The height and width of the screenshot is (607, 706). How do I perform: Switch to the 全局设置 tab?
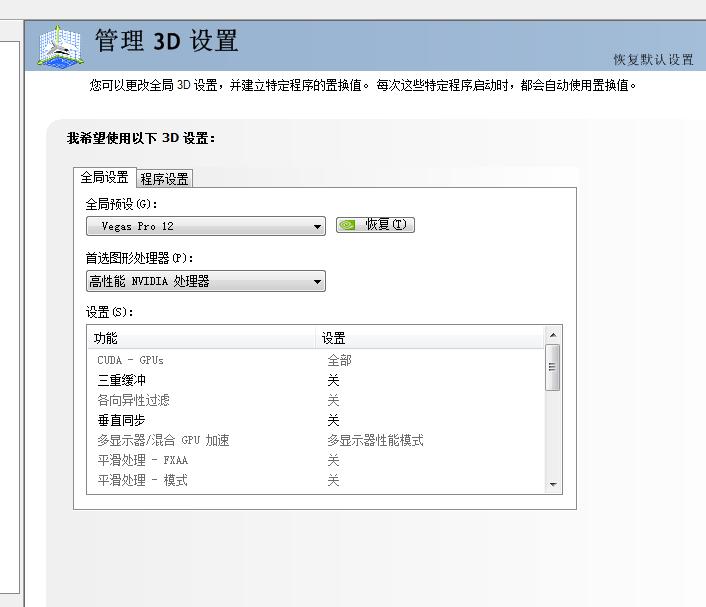tap(104, 177)
